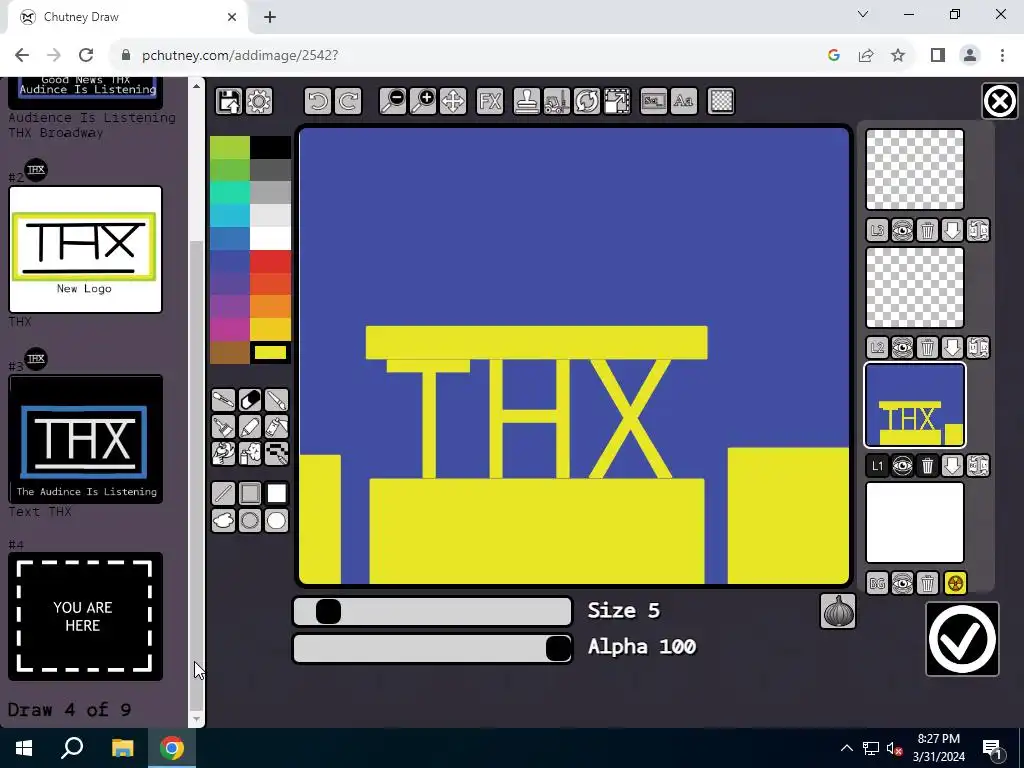Select the eyedropper tool
1024x768 pixels.
(x=223, y=400)
